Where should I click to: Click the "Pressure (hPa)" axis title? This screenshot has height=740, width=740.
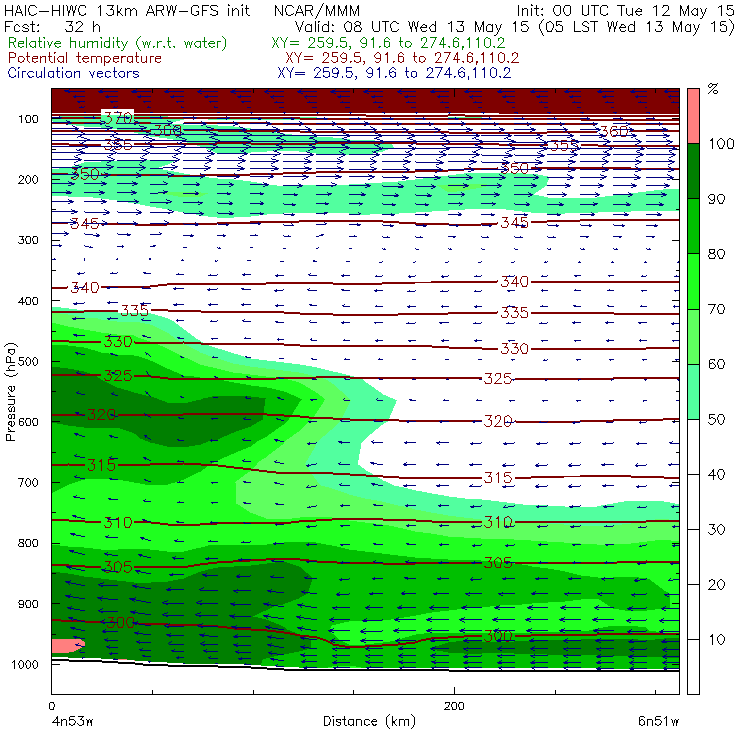coord(11,392)
